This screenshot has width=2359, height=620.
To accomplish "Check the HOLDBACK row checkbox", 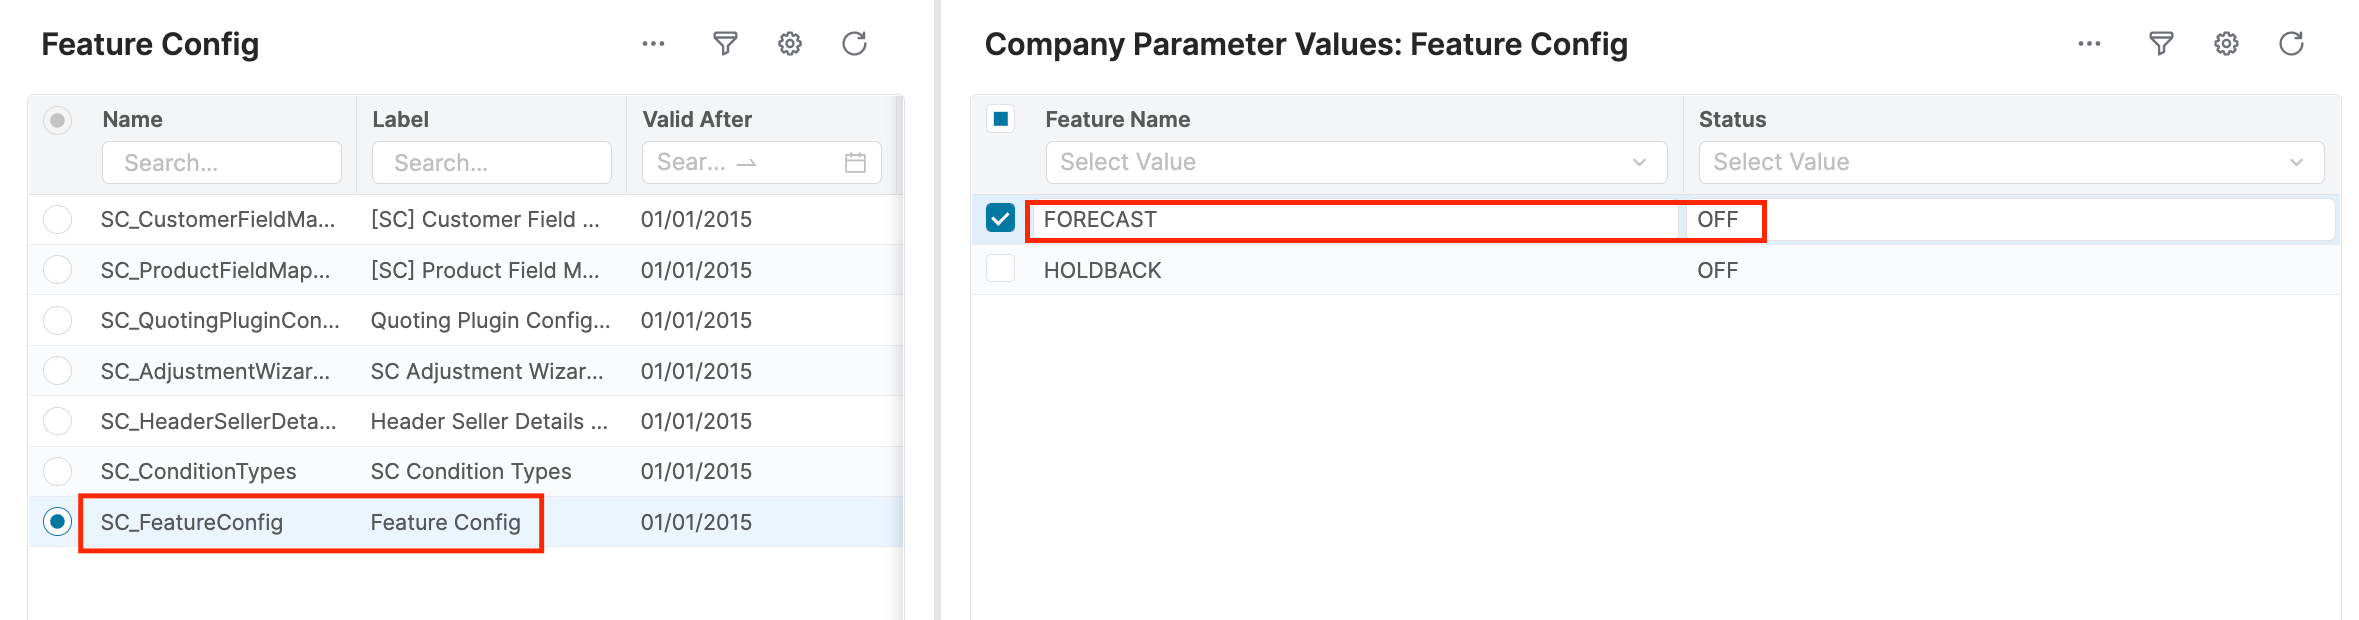I will 1000,269.
